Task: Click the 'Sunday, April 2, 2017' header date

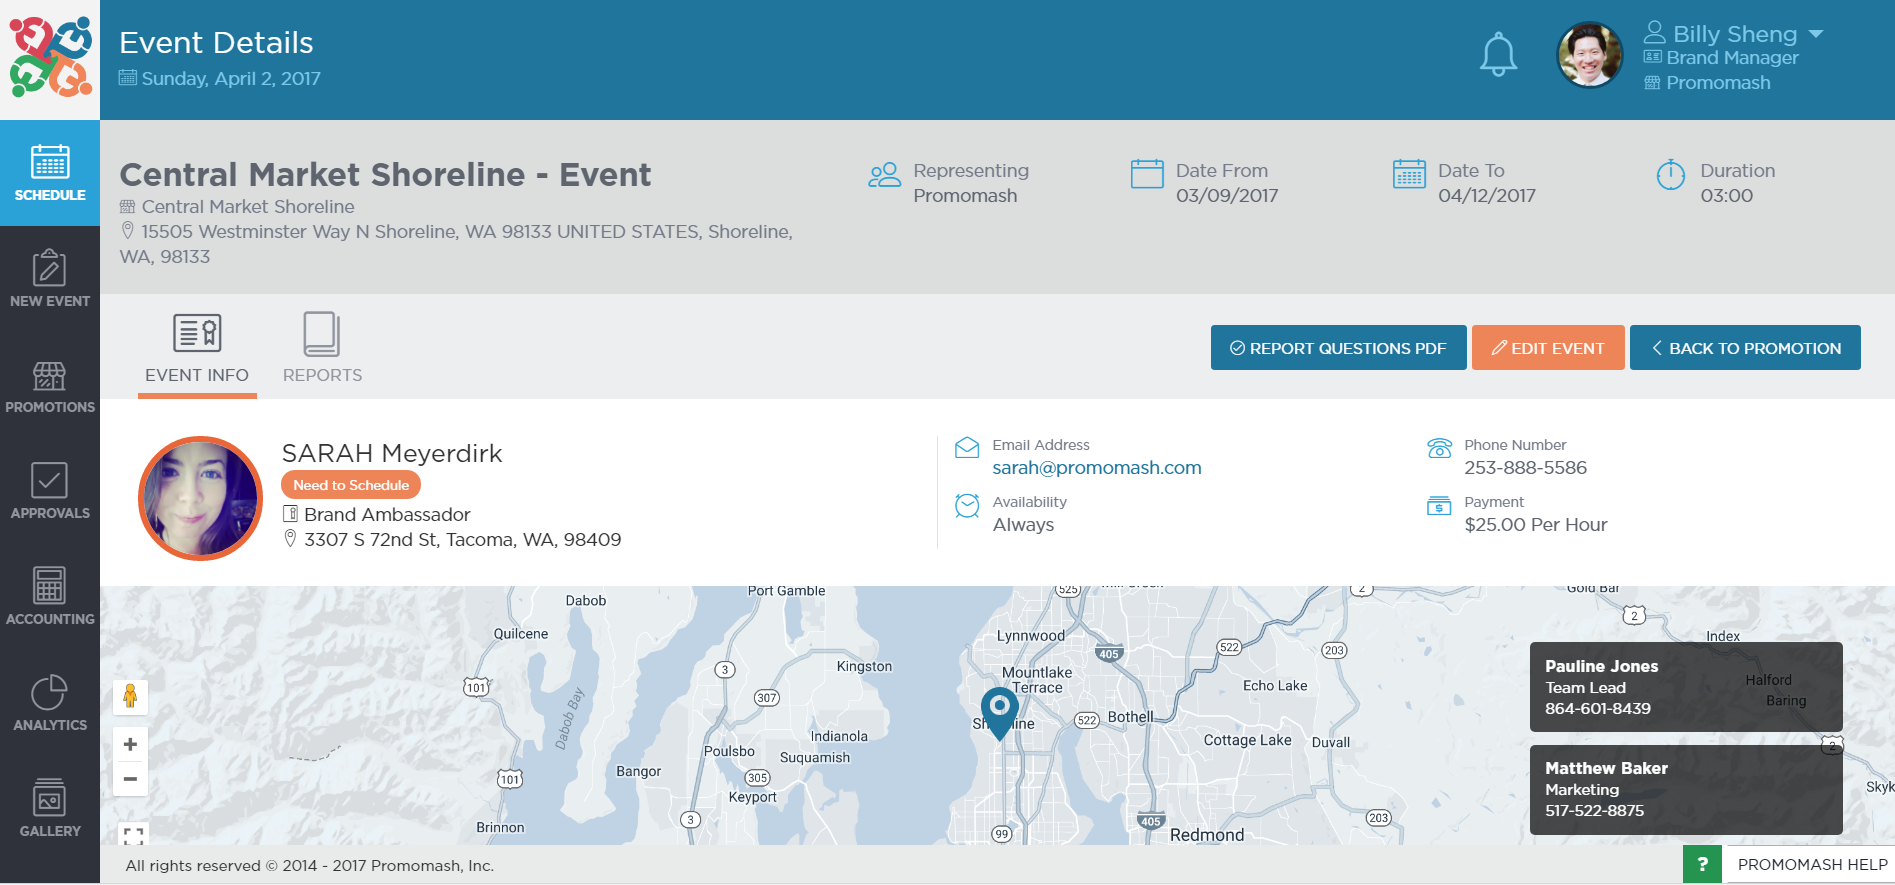Action: point(231,79)
